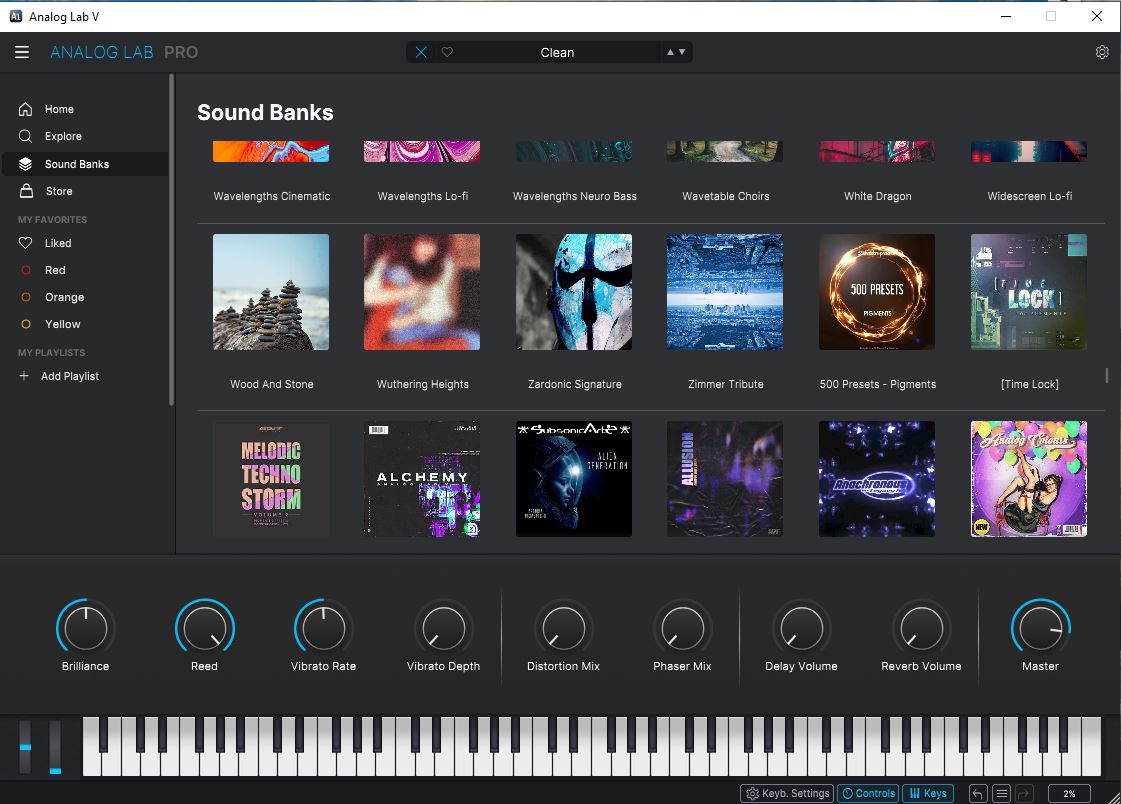Click Wavelengths Neuro Bass label
Image resolution: width=1121 pixels, height=804 pixels.
coord(574,197)
